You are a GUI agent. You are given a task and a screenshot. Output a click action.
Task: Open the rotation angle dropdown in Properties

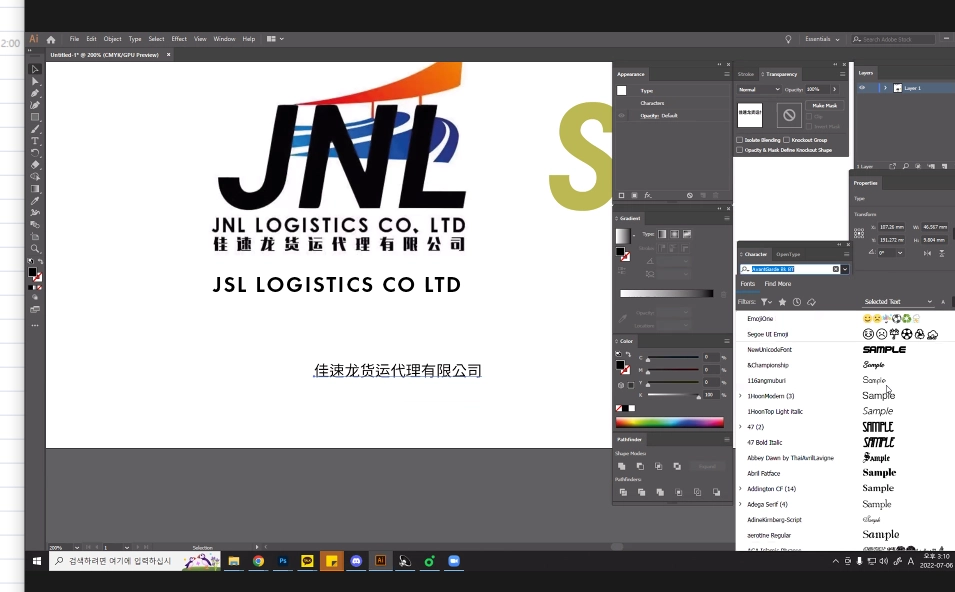(x=900, y=253)
